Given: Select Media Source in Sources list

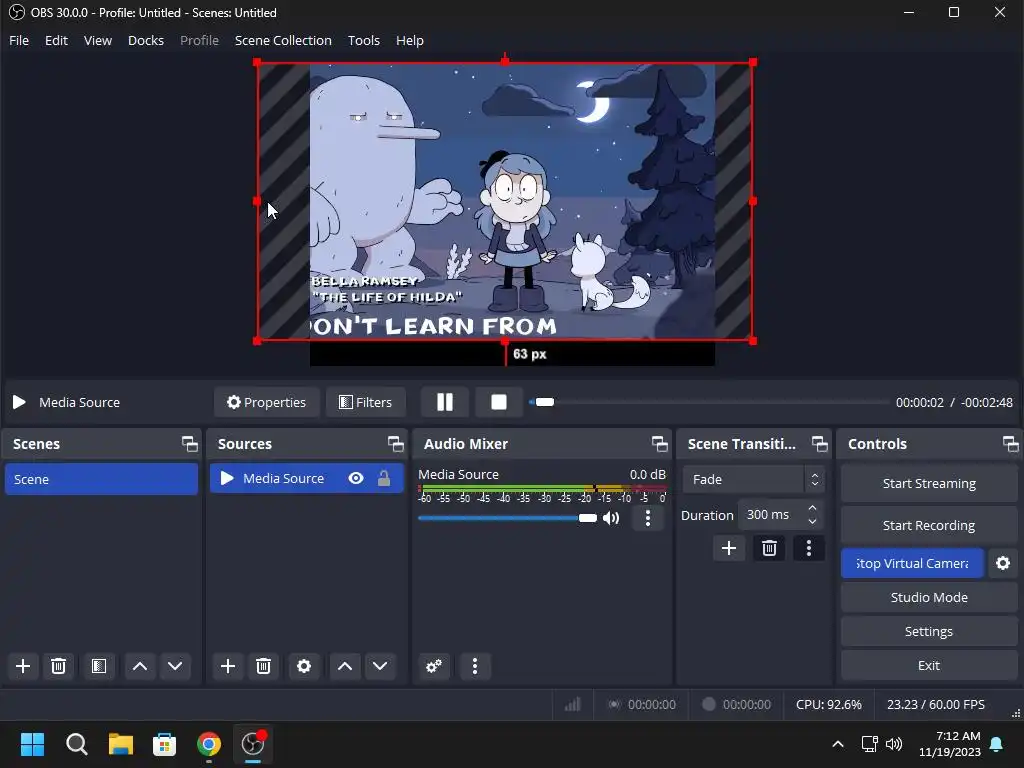Looking at the screenshot, I should pos(307,479).
